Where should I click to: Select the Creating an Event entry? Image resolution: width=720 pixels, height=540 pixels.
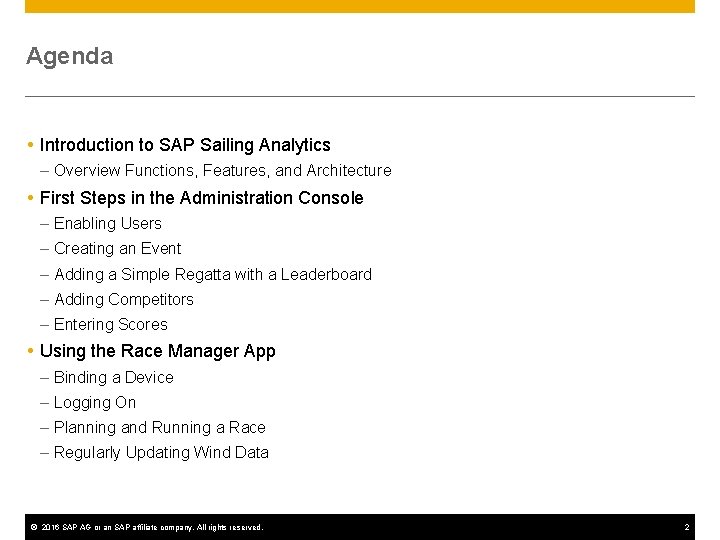(117, 249)
